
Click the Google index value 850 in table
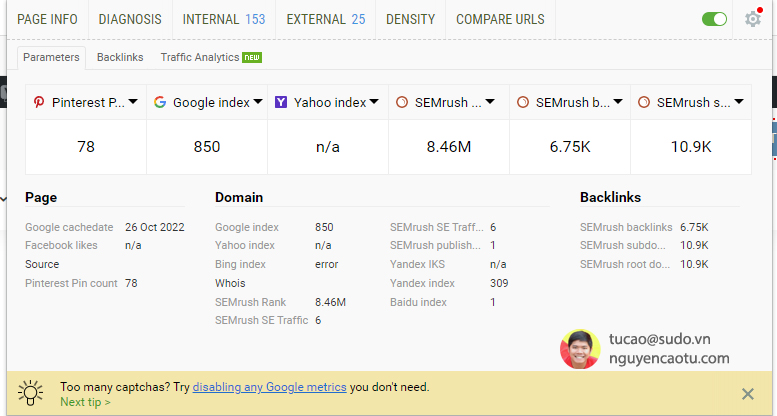(x=207, y=147)
